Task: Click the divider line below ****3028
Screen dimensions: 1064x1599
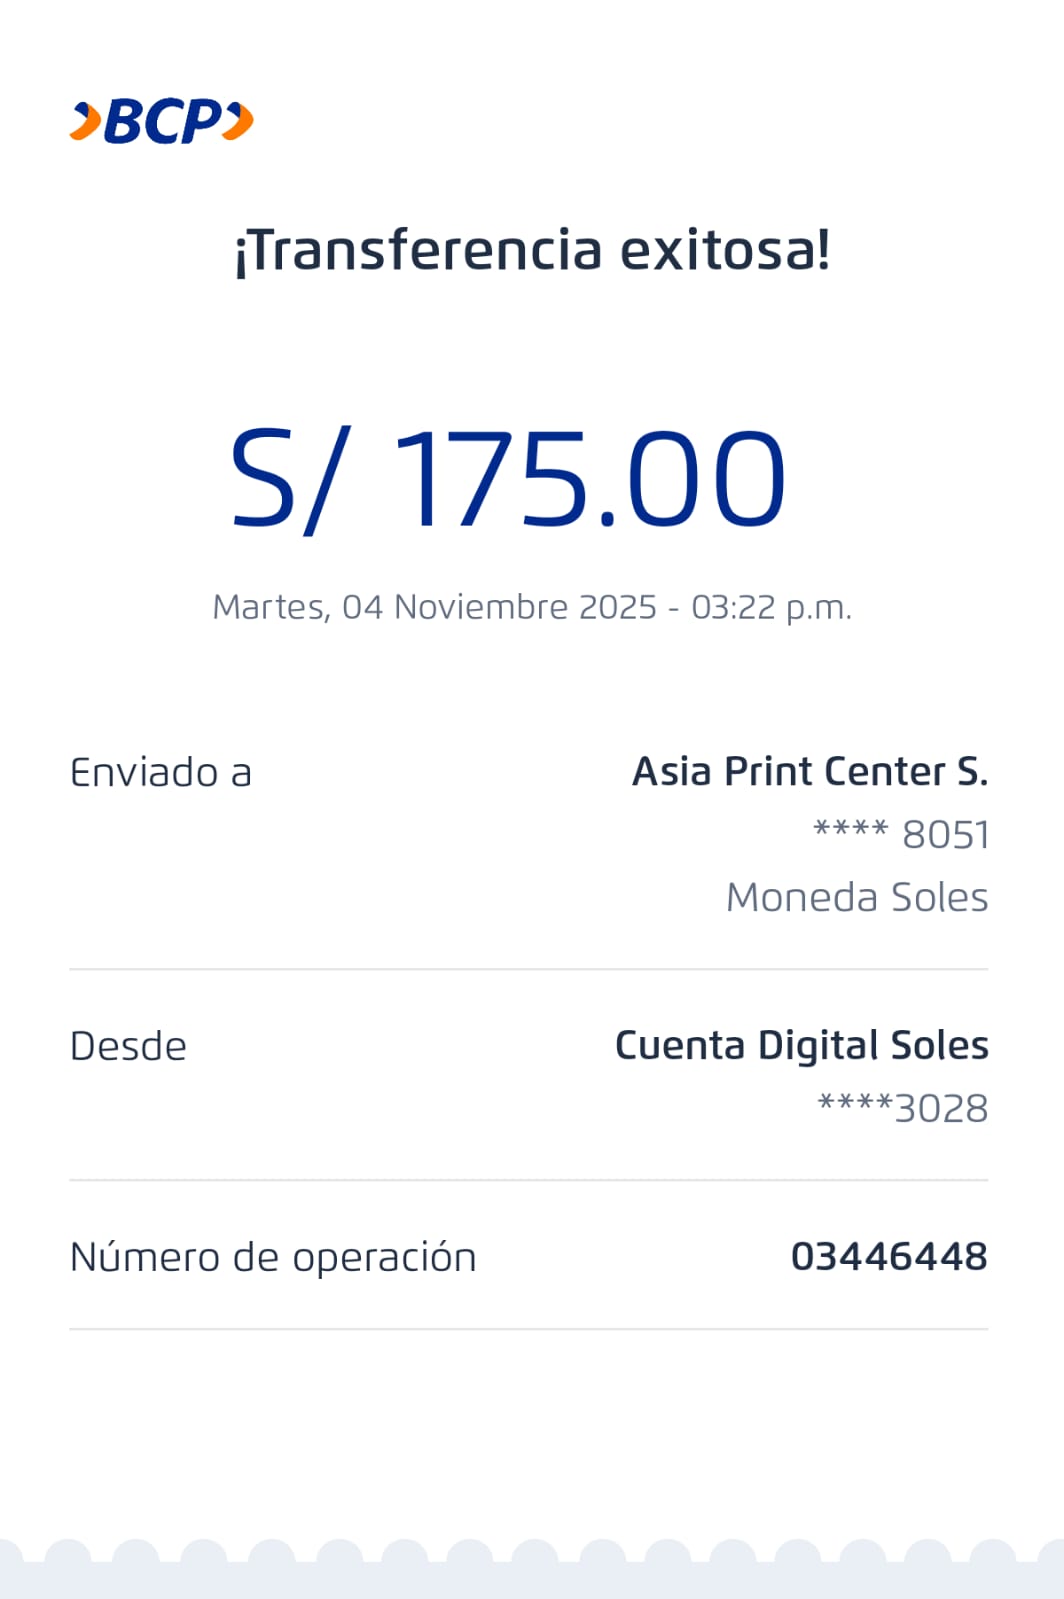Action: click(x=528, y=1180)
